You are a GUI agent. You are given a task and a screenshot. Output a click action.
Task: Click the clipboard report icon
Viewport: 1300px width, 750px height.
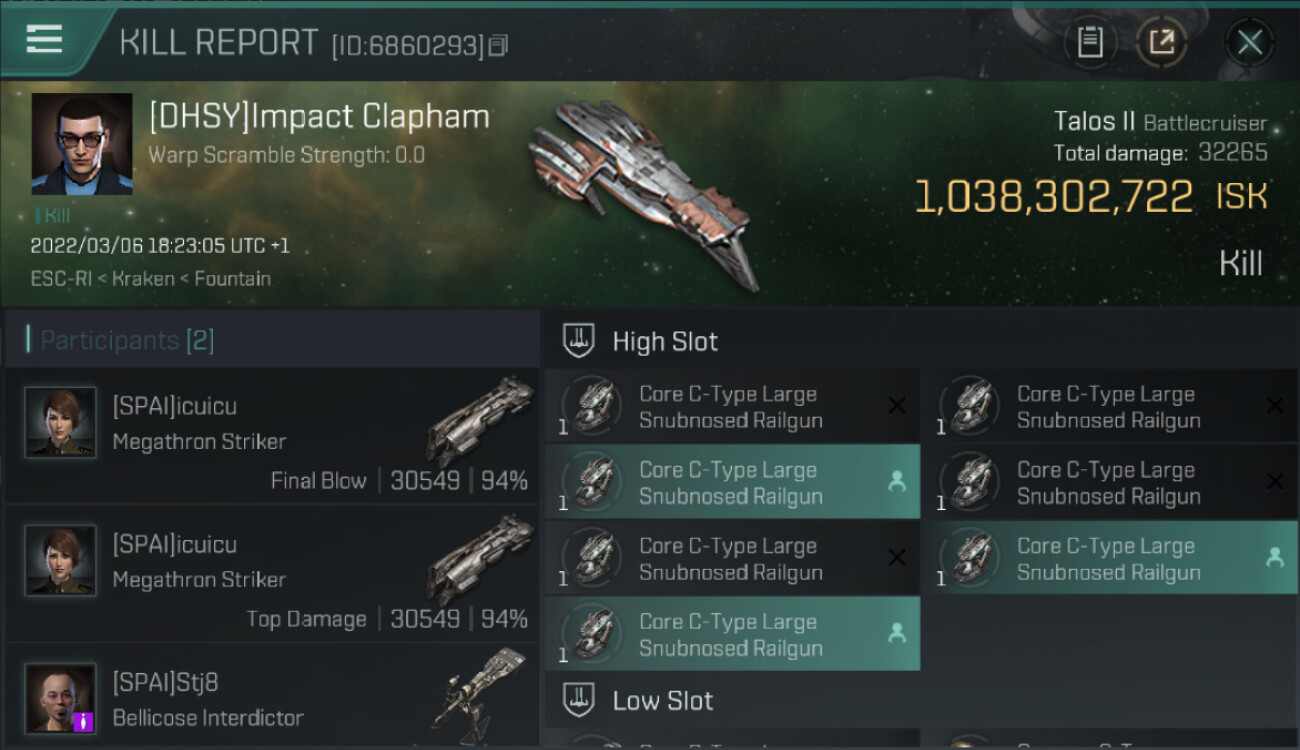coord(1090,42)
